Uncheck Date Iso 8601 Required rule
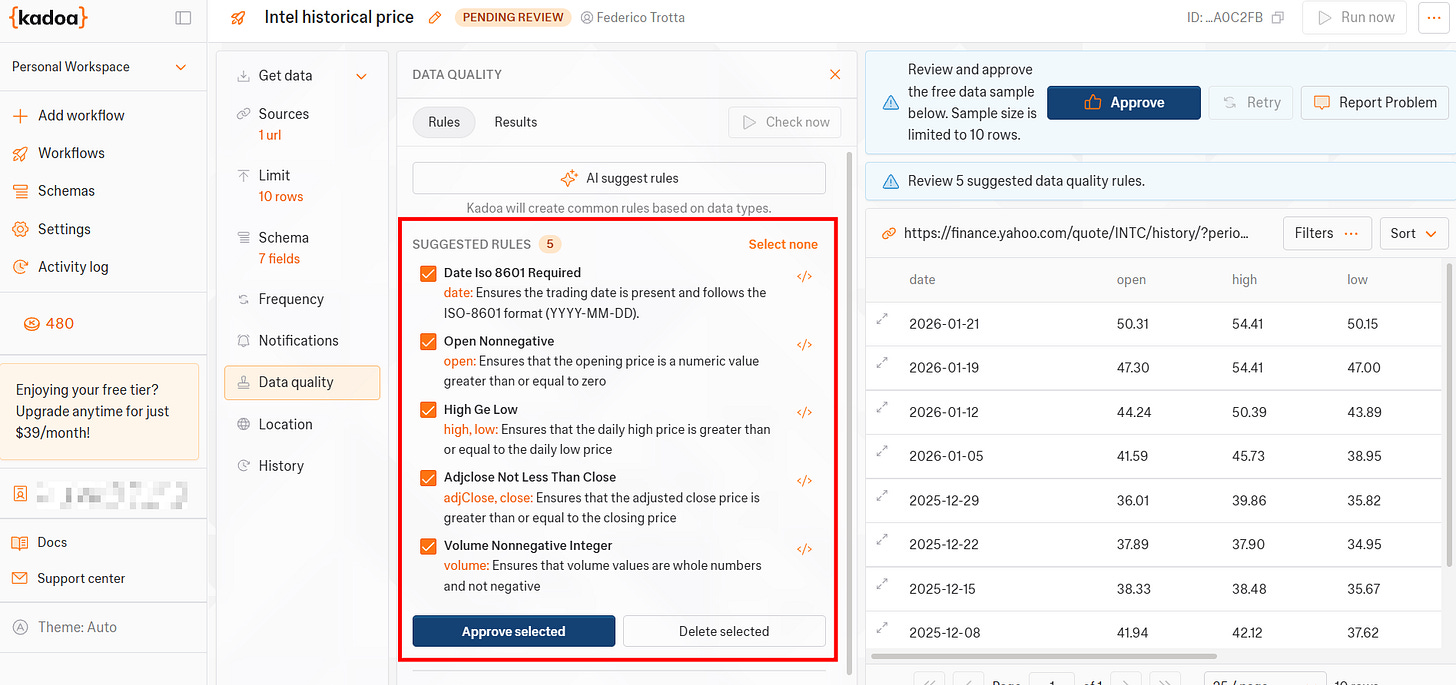The height and width of the screenshot is (685, 1456). click(428, 273)
